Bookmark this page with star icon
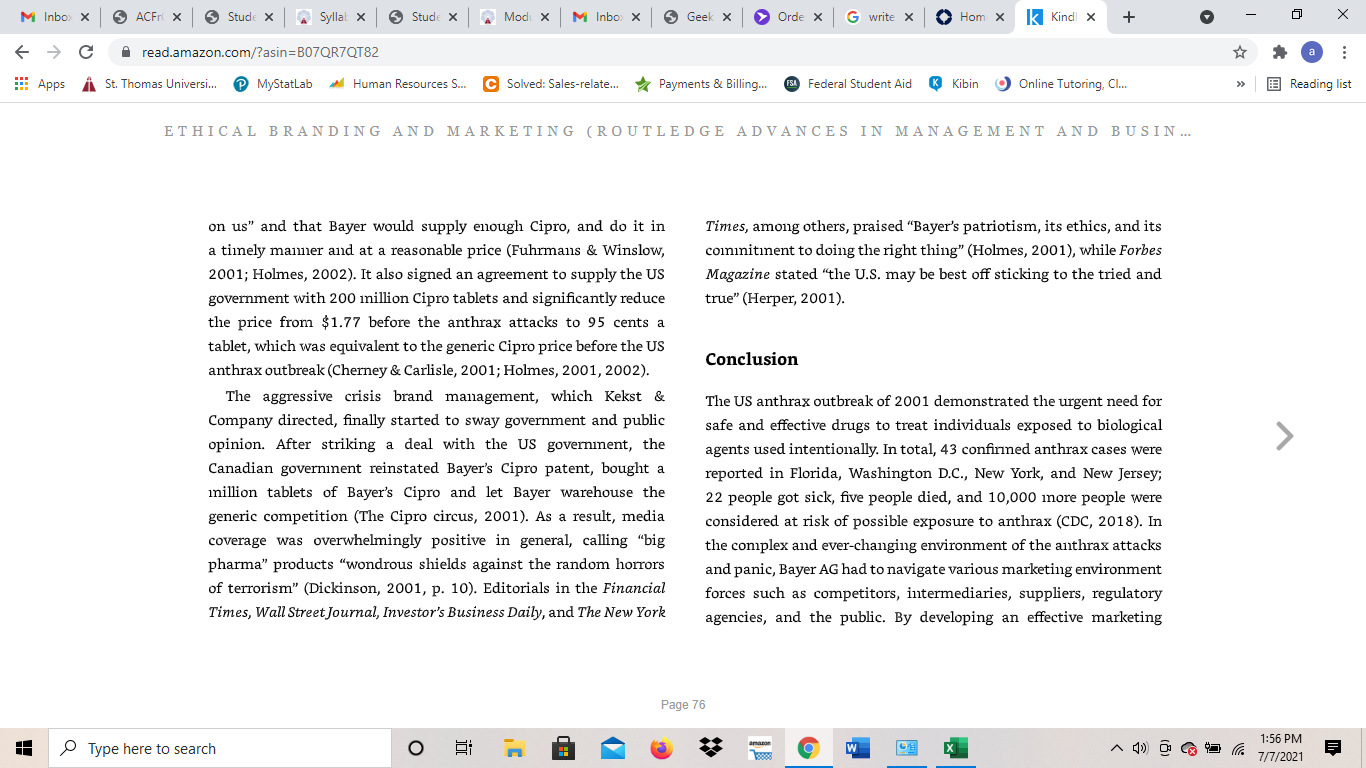Viewport: 1366px width, 768px height. coord(1240,52)
